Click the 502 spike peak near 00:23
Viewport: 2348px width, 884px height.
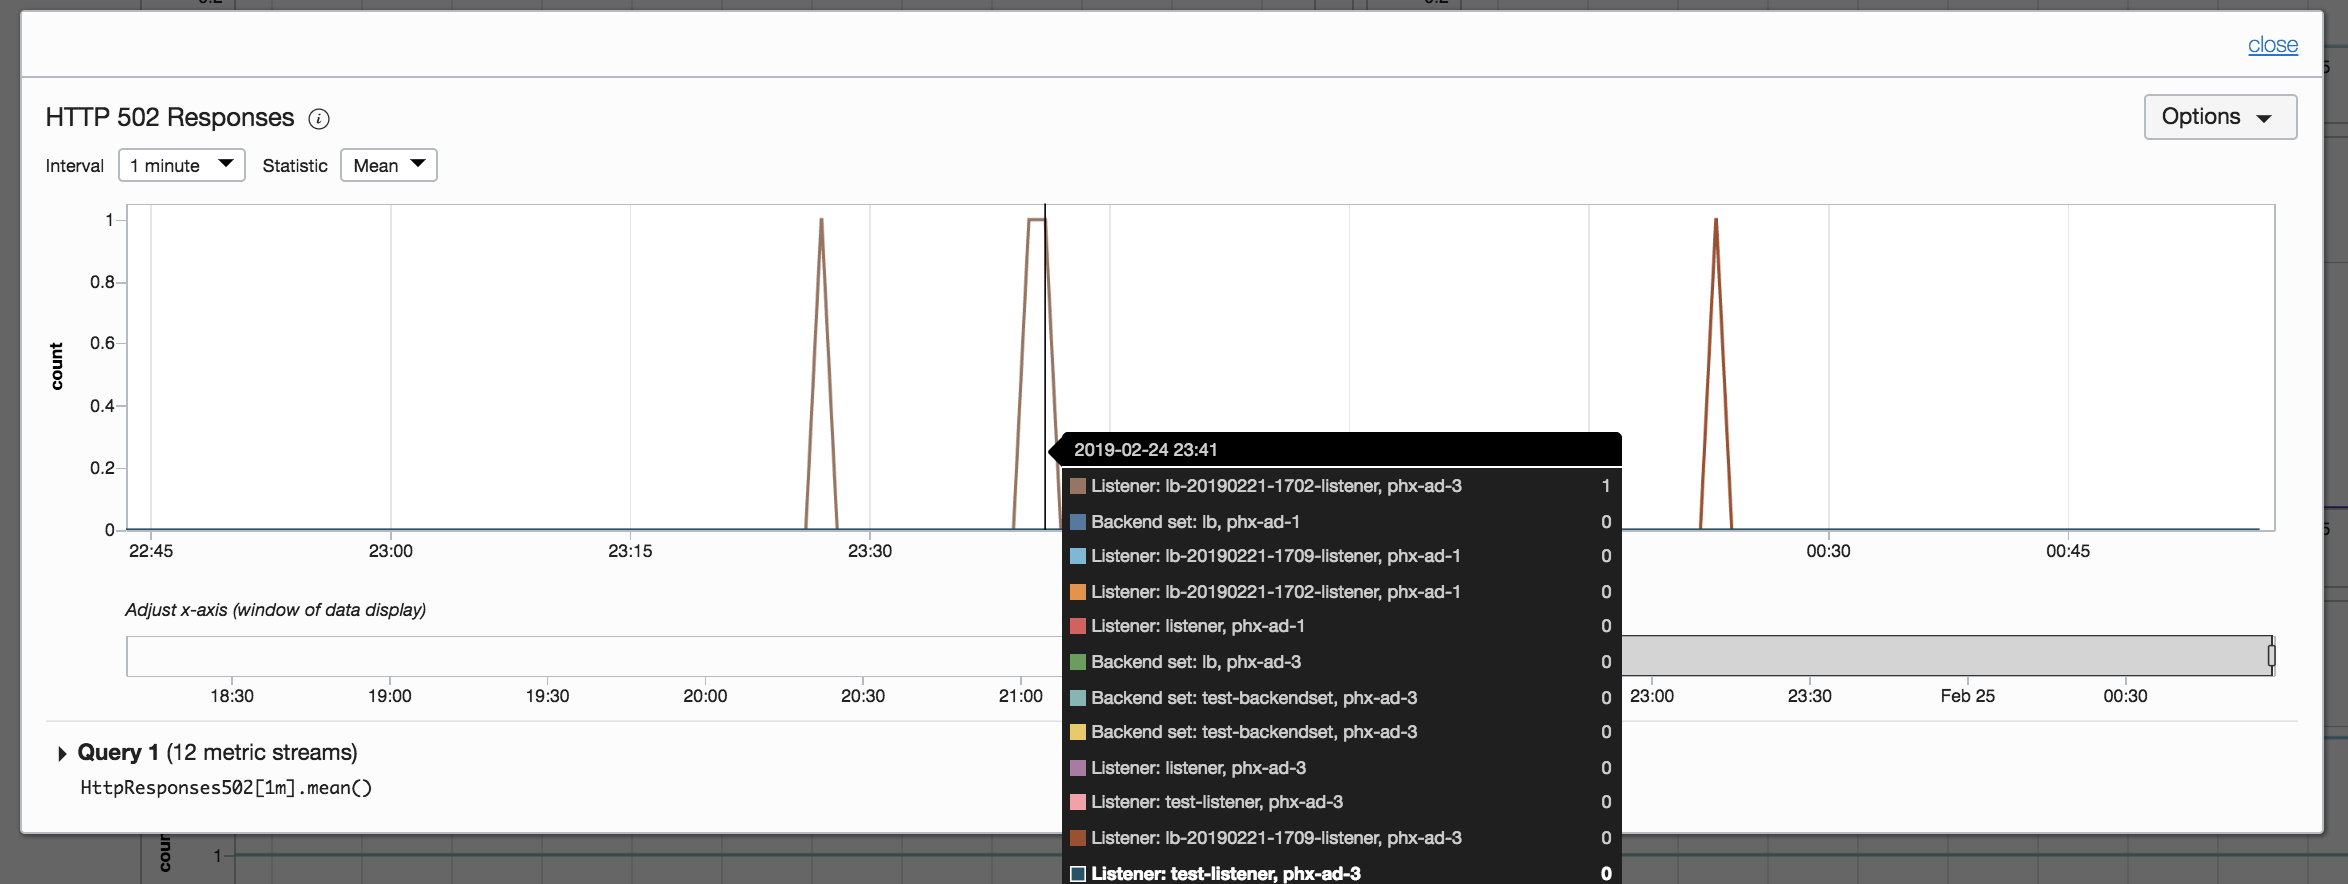click(1716, 219)
